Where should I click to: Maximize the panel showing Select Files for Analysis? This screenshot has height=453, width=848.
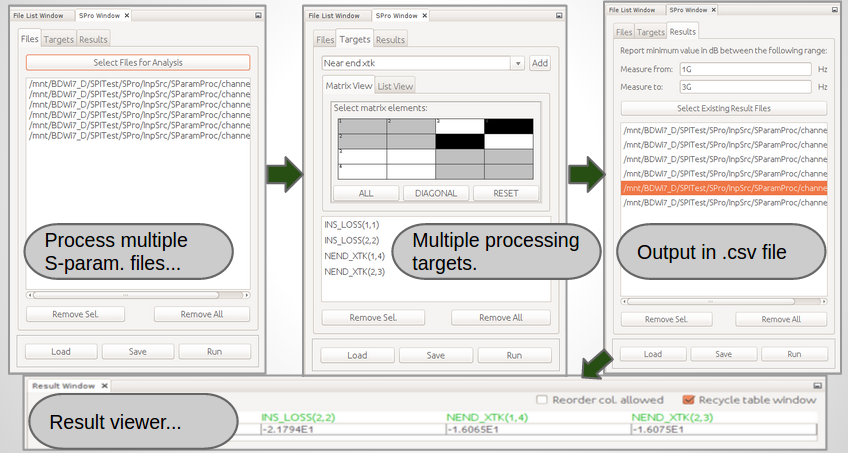pos(259,16)
